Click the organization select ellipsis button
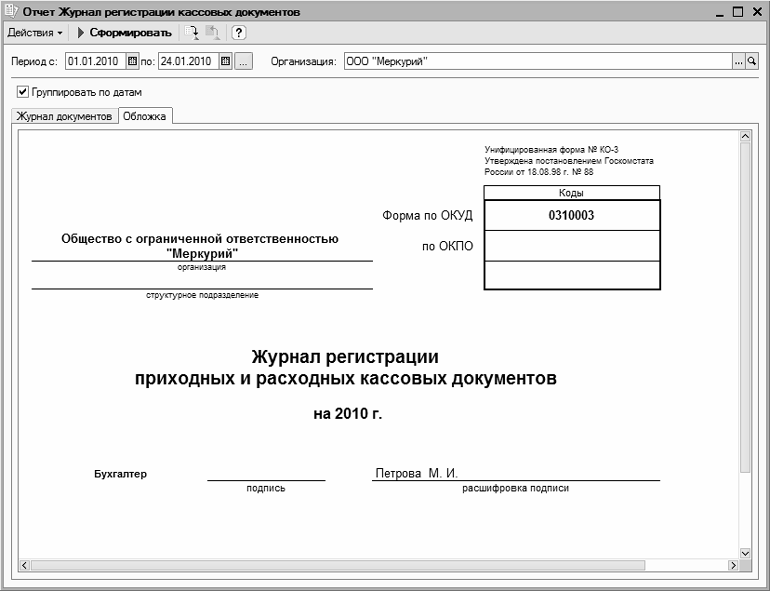 (x=739, y=61)
